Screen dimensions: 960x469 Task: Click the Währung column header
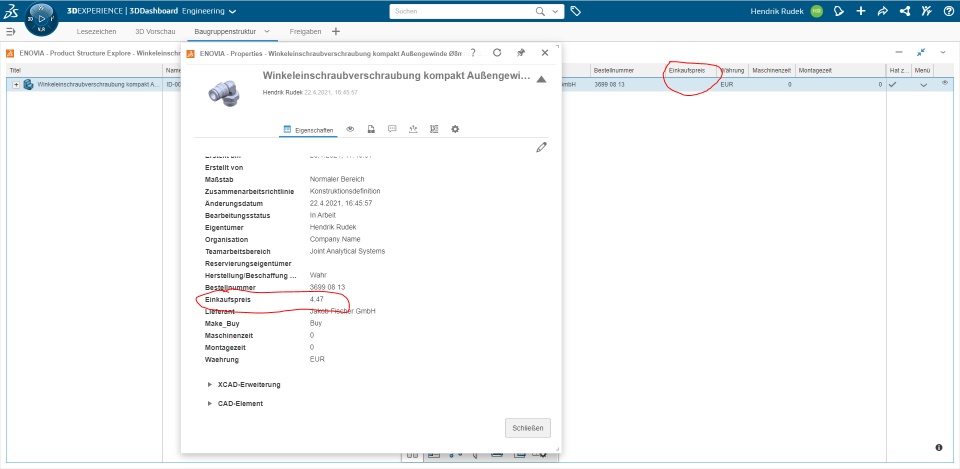click(x=732, y=71)
